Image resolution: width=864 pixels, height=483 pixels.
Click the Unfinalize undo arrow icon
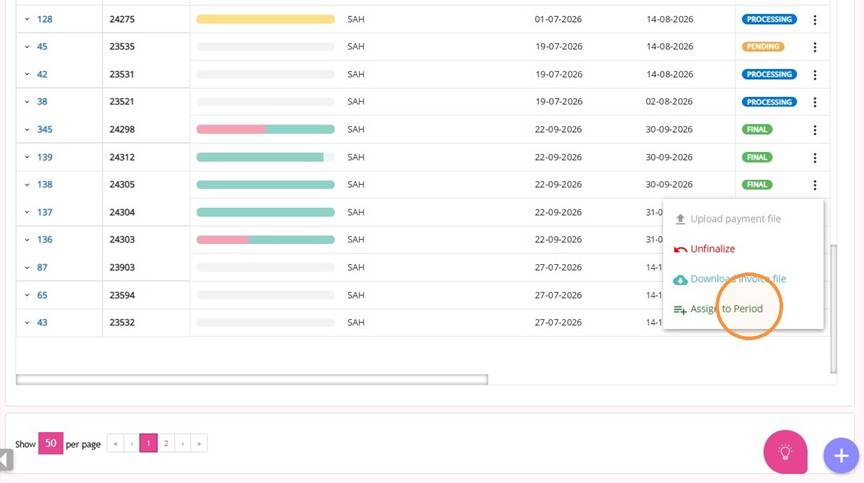(x=680, y=249)
